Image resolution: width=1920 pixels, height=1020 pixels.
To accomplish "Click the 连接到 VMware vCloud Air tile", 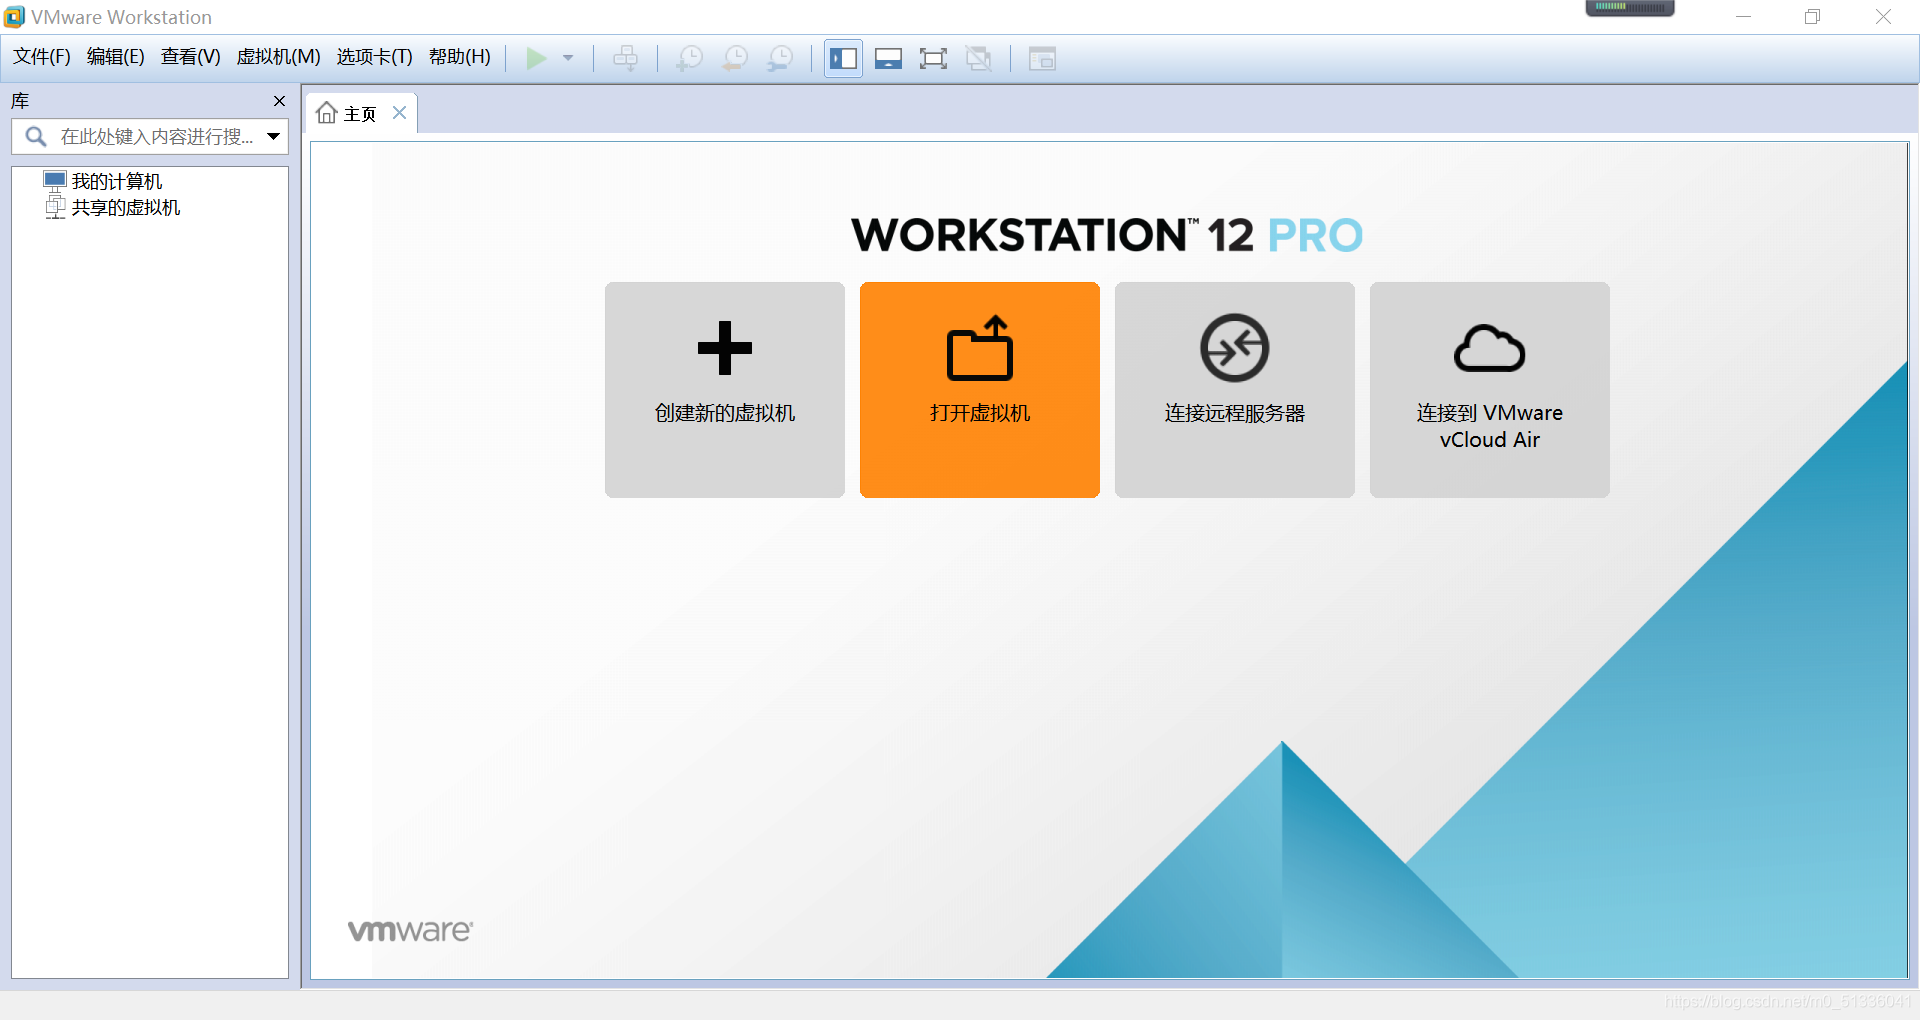I will point(1490,390).
